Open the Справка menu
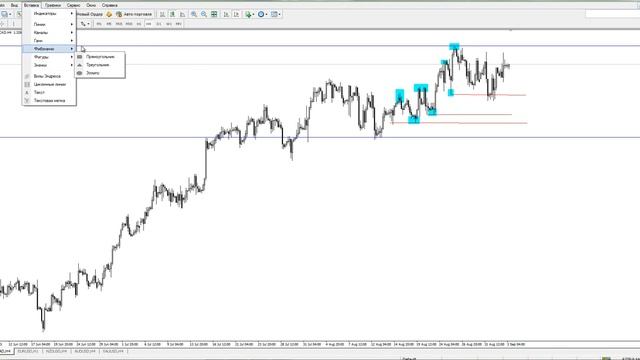 [109, 5]
